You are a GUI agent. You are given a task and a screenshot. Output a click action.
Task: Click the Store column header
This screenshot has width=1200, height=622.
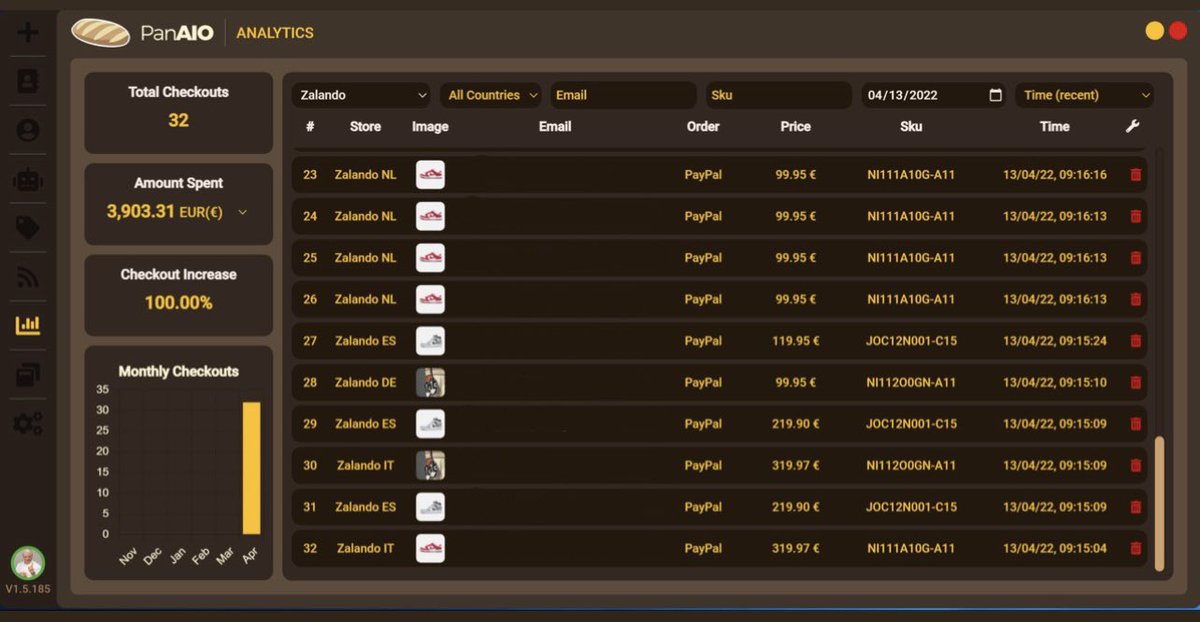pos(365,126)
